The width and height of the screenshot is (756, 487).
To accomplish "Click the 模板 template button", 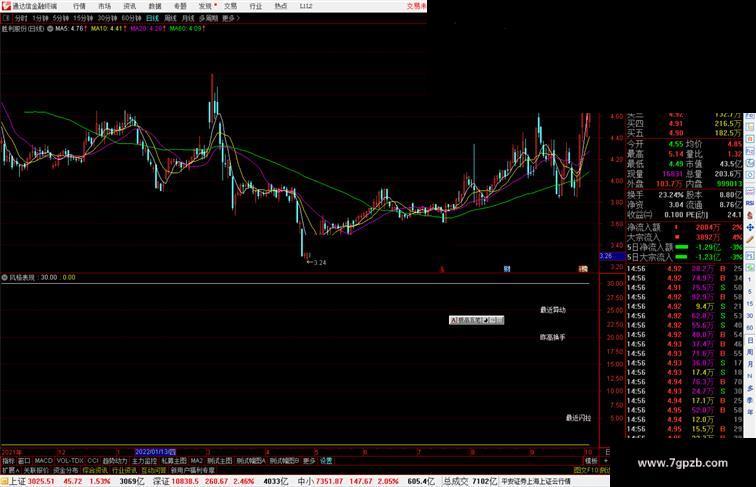I will click(x=591, y=461).
